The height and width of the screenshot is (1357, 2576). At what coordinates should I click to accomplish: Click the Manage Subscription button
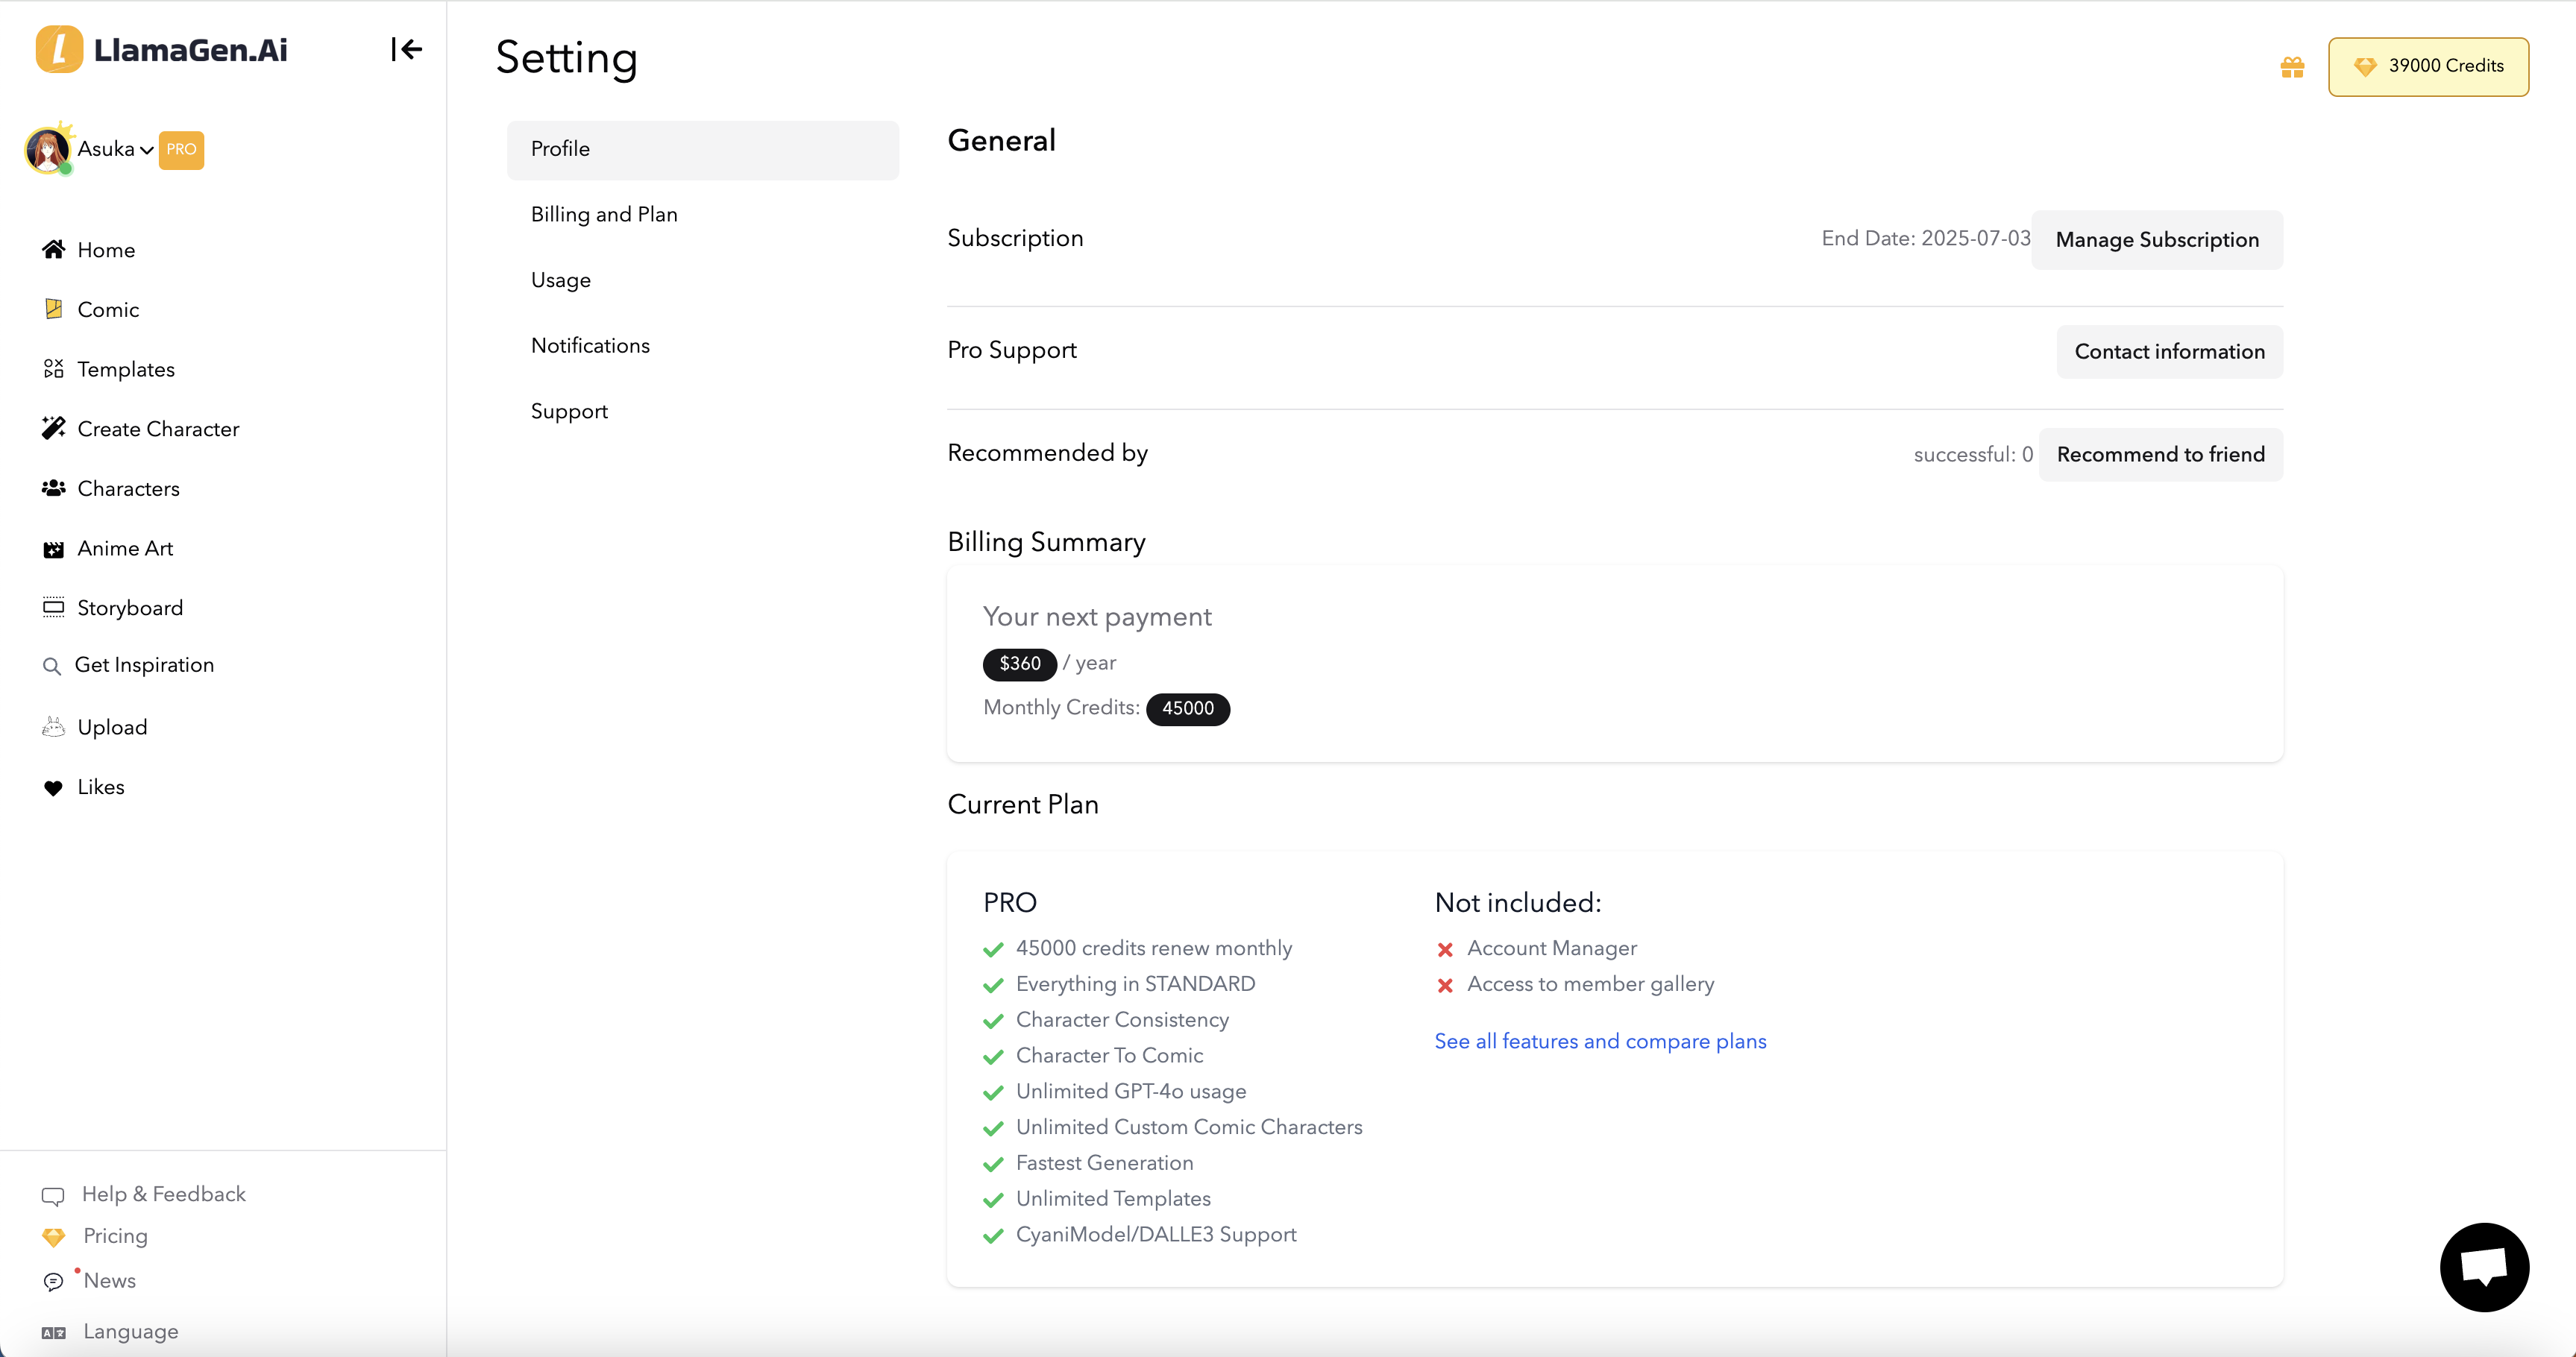click(2156, 240)
